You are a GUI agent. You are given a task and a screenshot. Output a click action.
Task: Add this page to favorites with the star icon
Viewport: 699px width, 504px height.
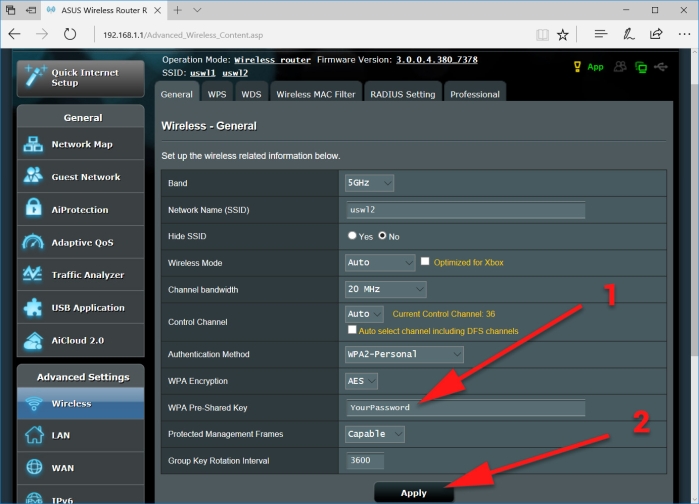[563, 35]
